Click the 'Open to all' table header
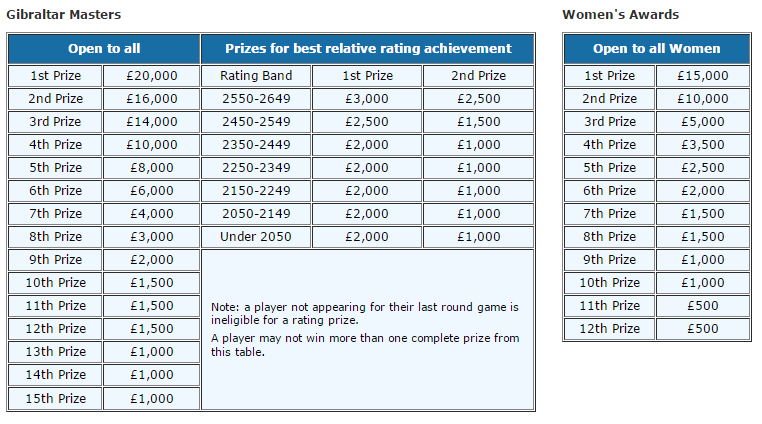The image size is (762, 424). [104, 49]
